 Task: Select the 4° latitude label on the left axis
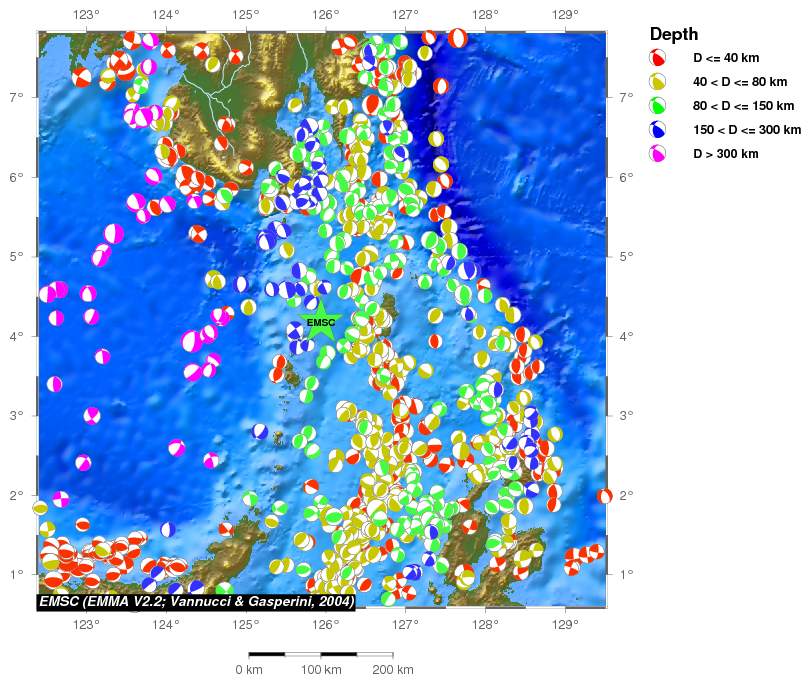click(x=19, y=336)
